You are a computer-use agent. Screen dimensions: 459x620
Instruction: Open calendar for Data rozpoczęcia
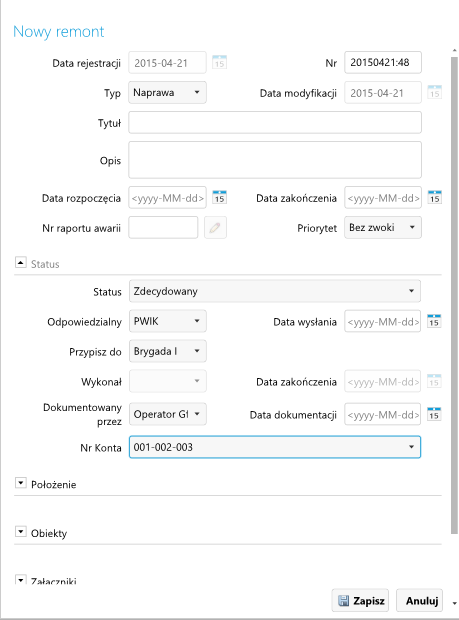pyautogui.click(x=219, y=197)
